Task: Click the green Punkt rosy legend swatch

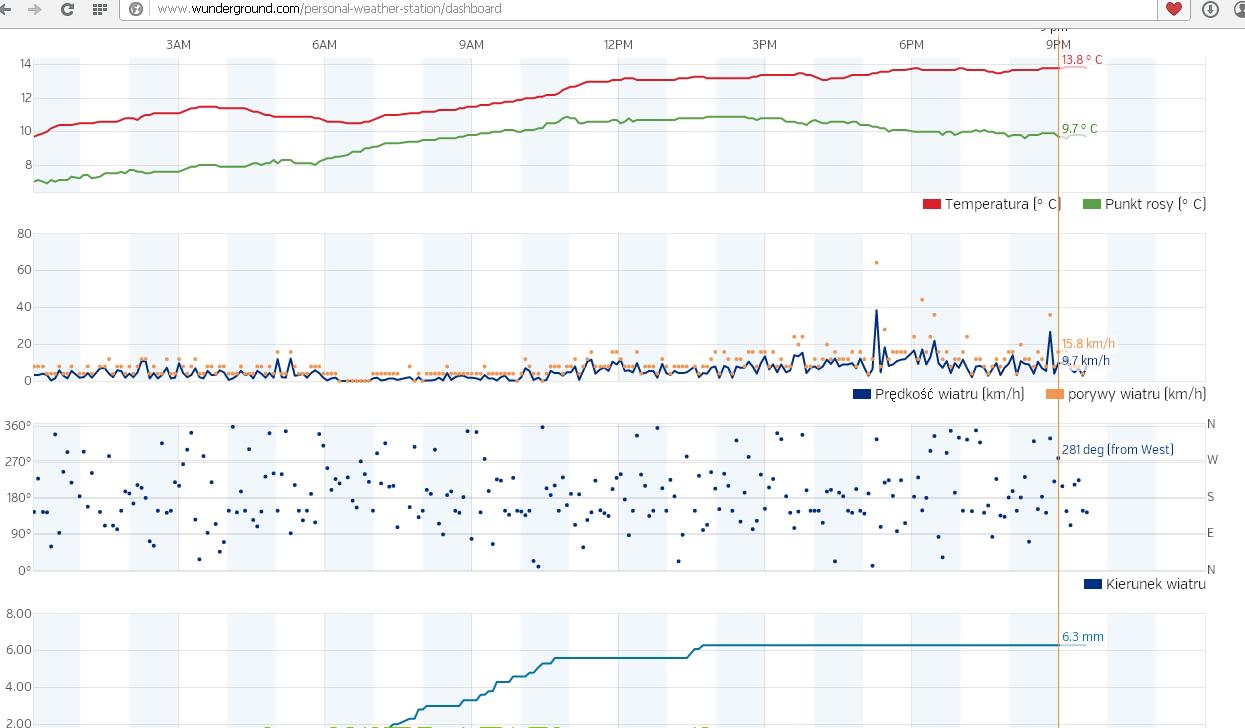Action: click(x=1092, y=204)
